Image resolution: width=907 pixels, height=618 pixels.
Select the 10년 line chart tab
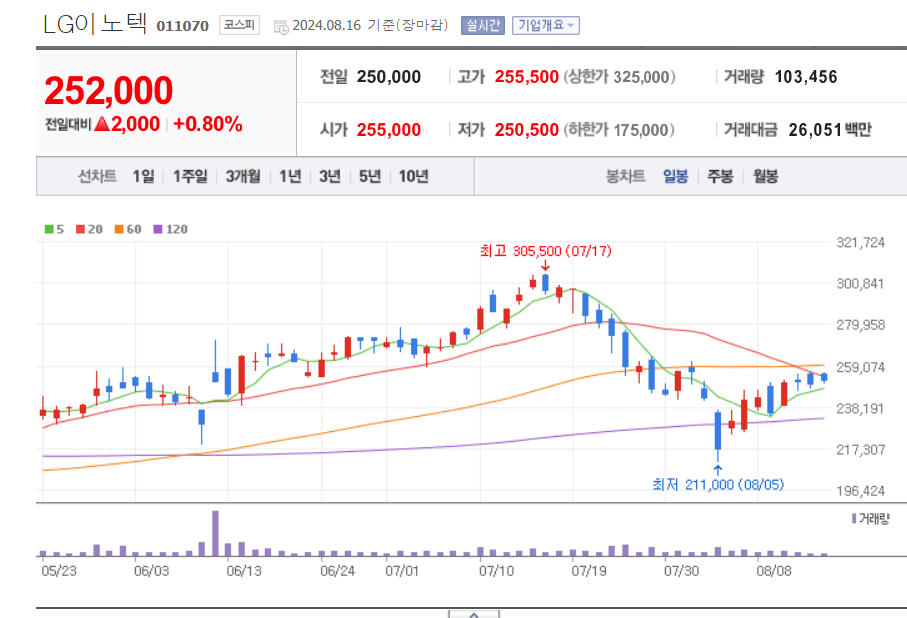pos(414,176)
